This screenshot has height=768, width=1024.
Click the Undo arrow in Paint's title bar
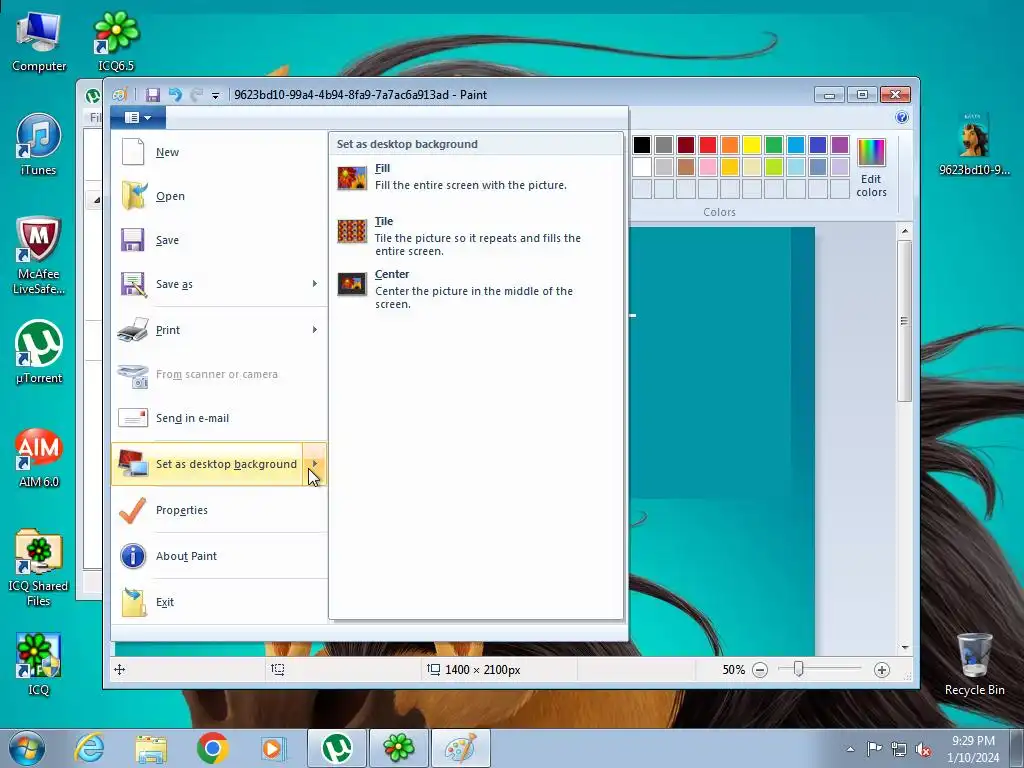[175, 95]
